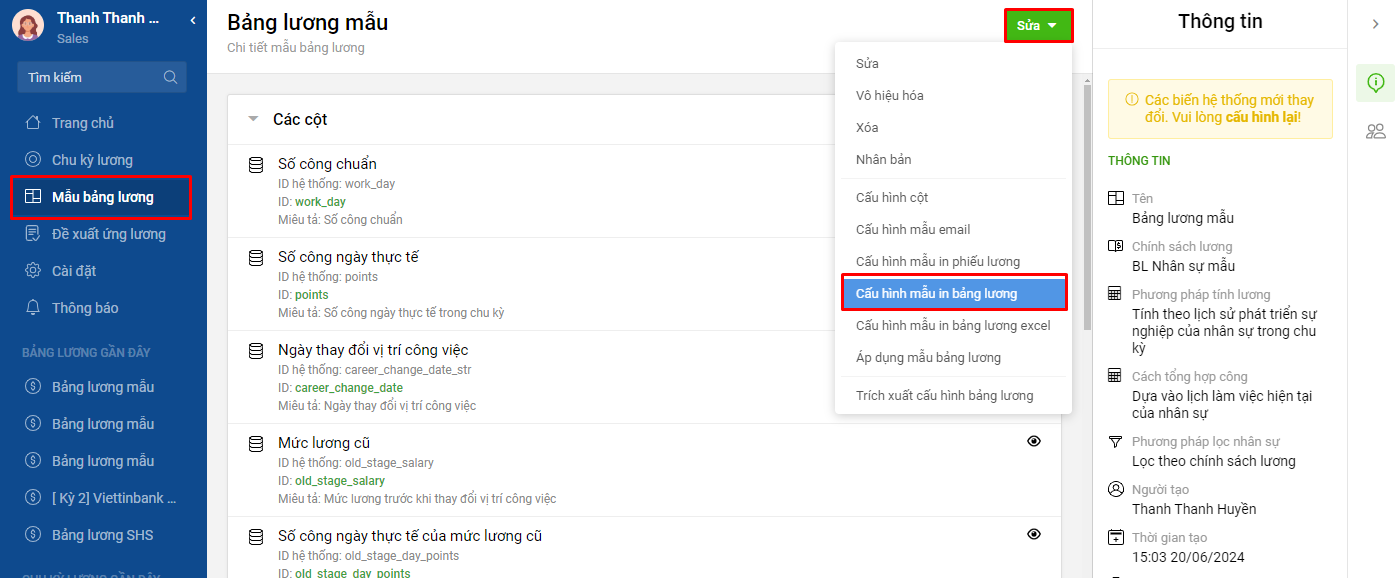Viewport: 1397px width, 578px height.
Task: Click the work_day ID value
Action: tap(320, 202)
